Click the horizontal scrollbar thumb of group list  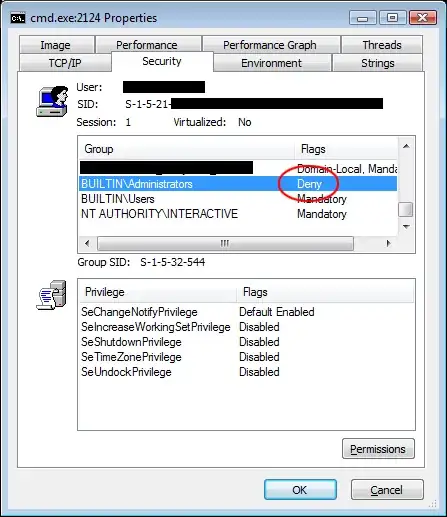[225, 243]
